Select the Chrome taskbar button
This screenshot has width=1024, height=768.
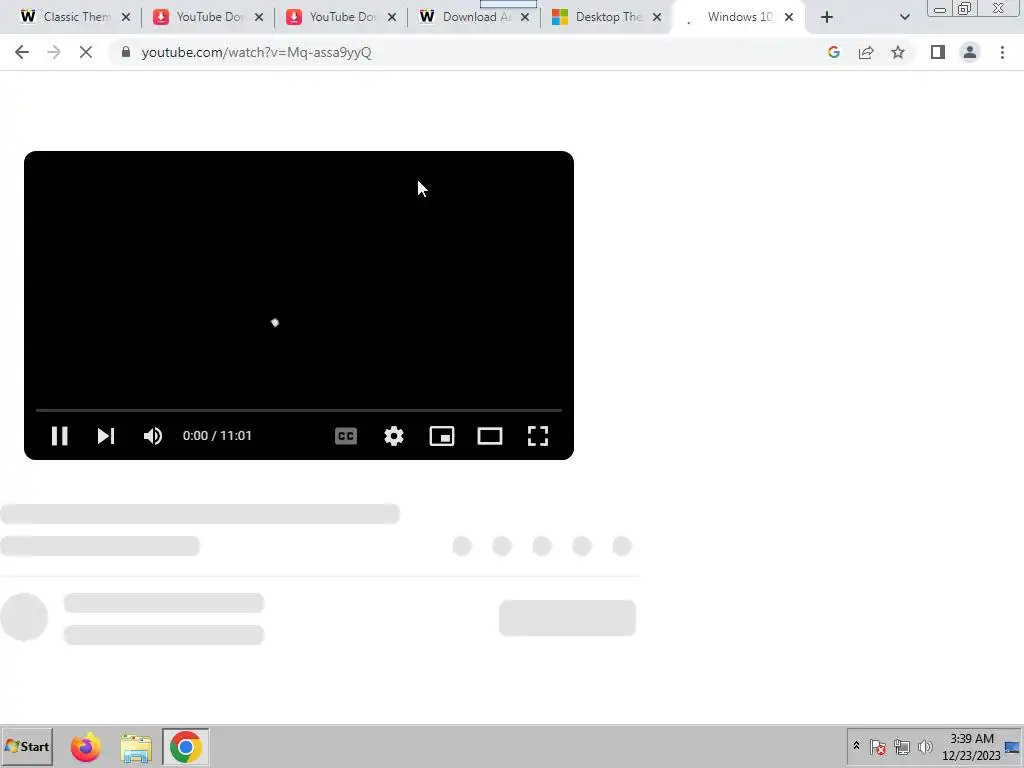185,746
